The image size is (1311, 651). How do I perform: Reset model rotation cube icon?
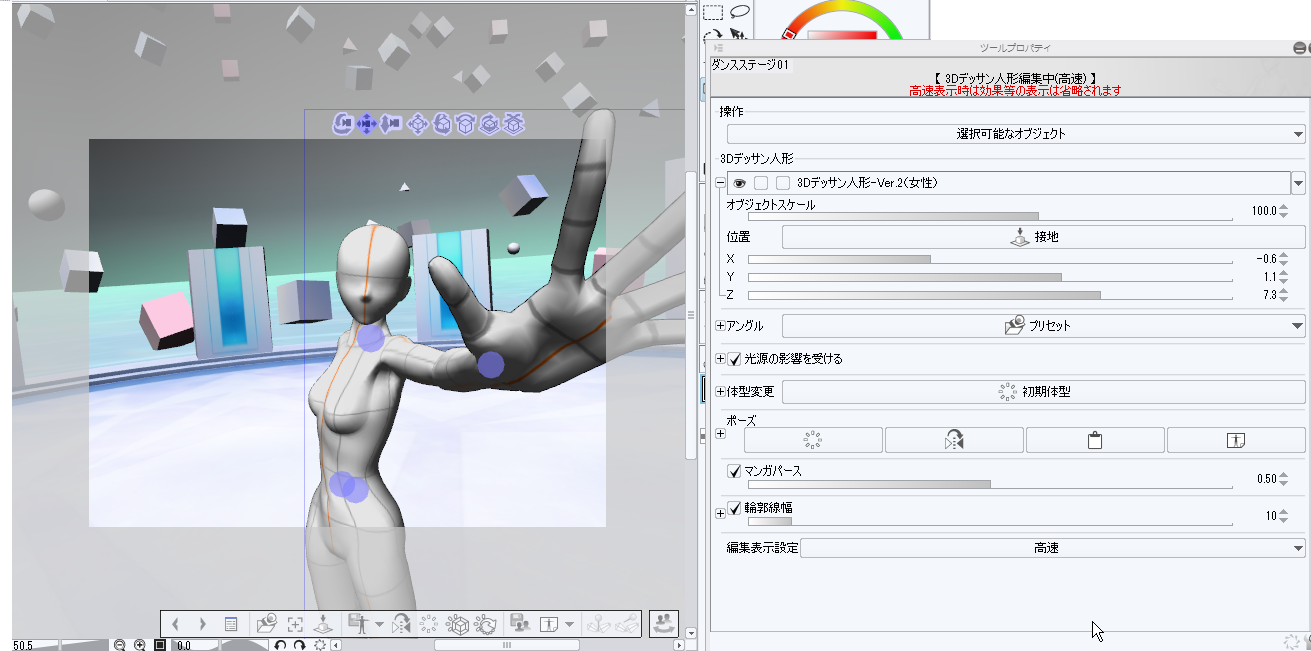click(x=486, y=623)
